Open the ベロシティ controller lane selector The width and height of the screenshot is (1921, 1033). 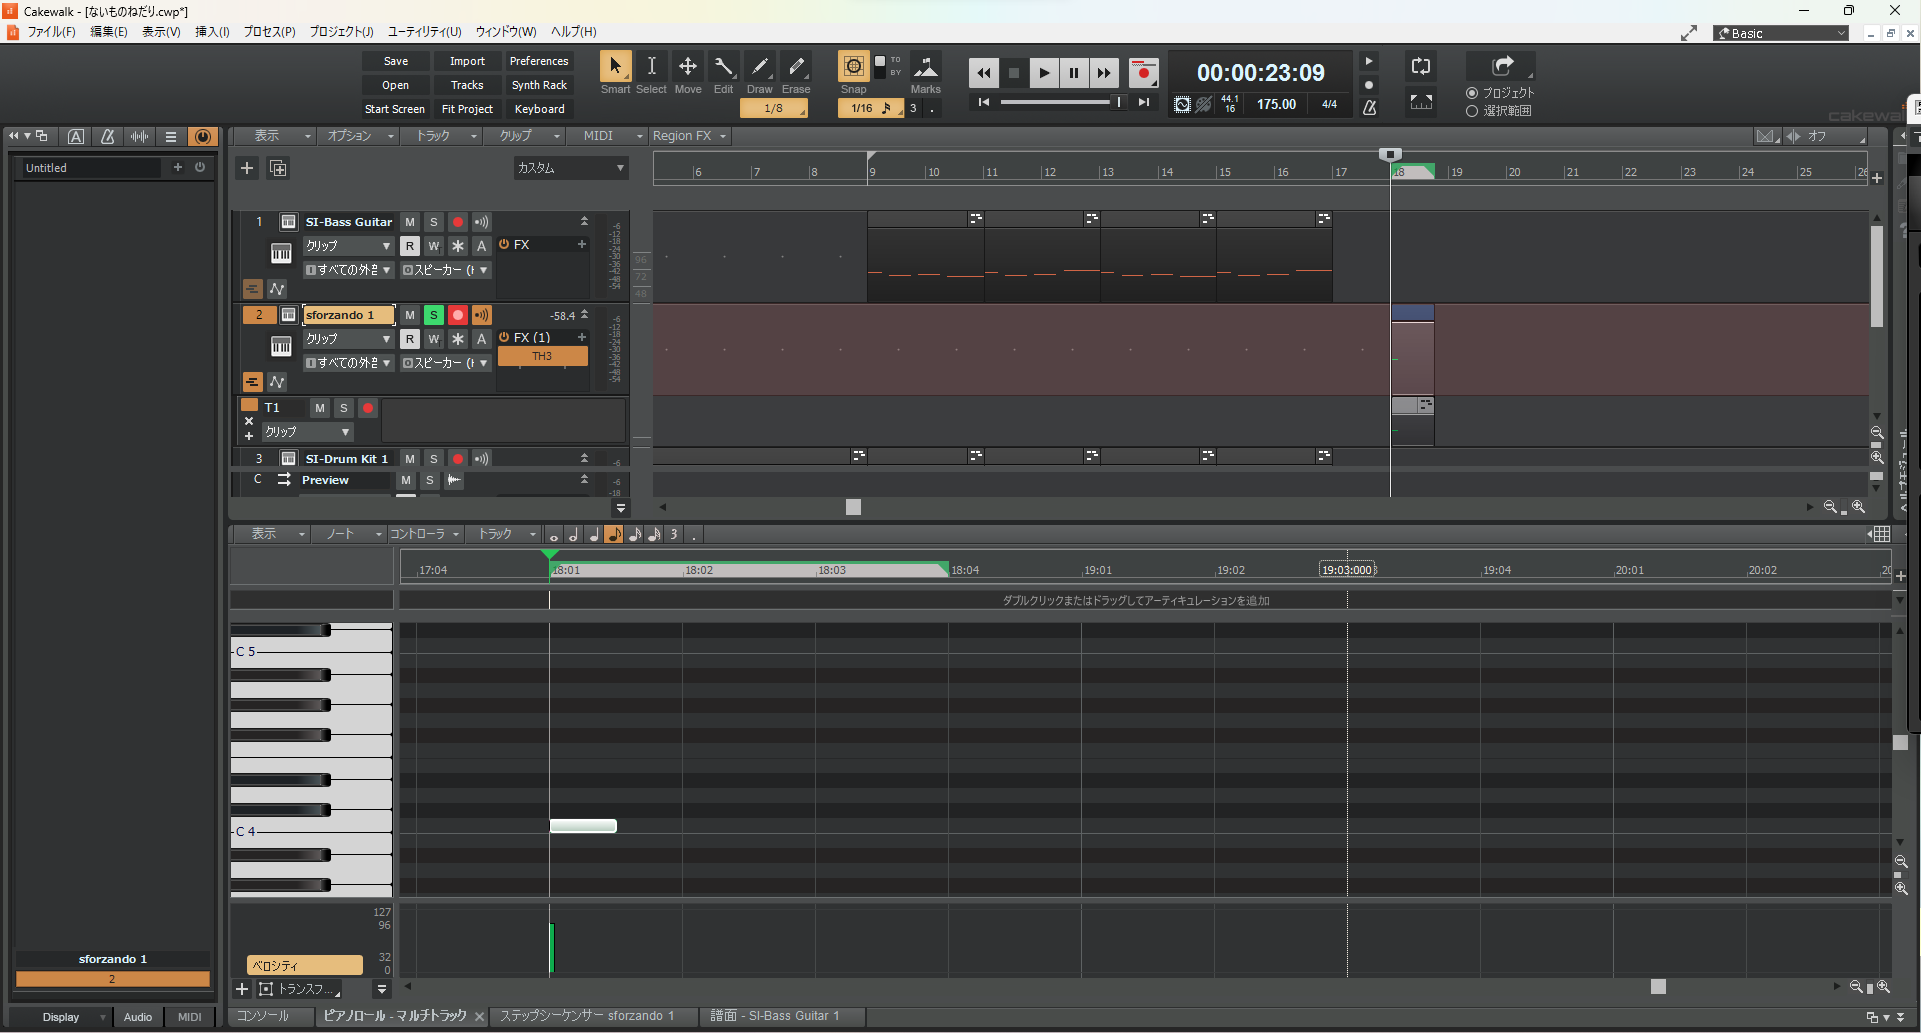pos(305,965)
